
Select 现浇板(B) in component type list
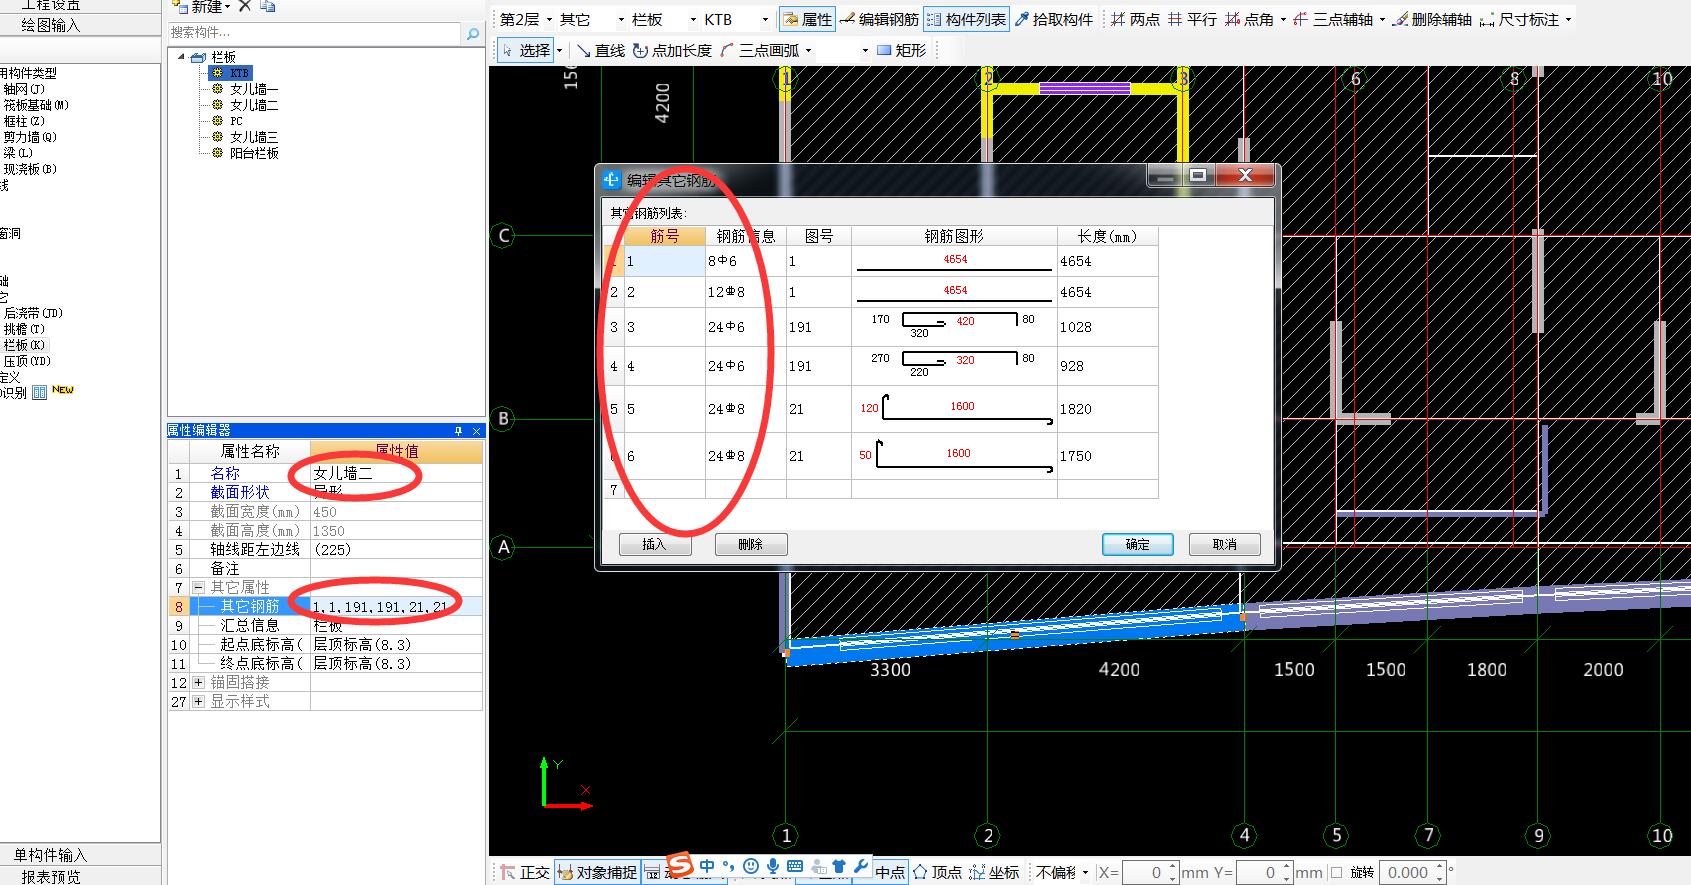tap(29, 169)
